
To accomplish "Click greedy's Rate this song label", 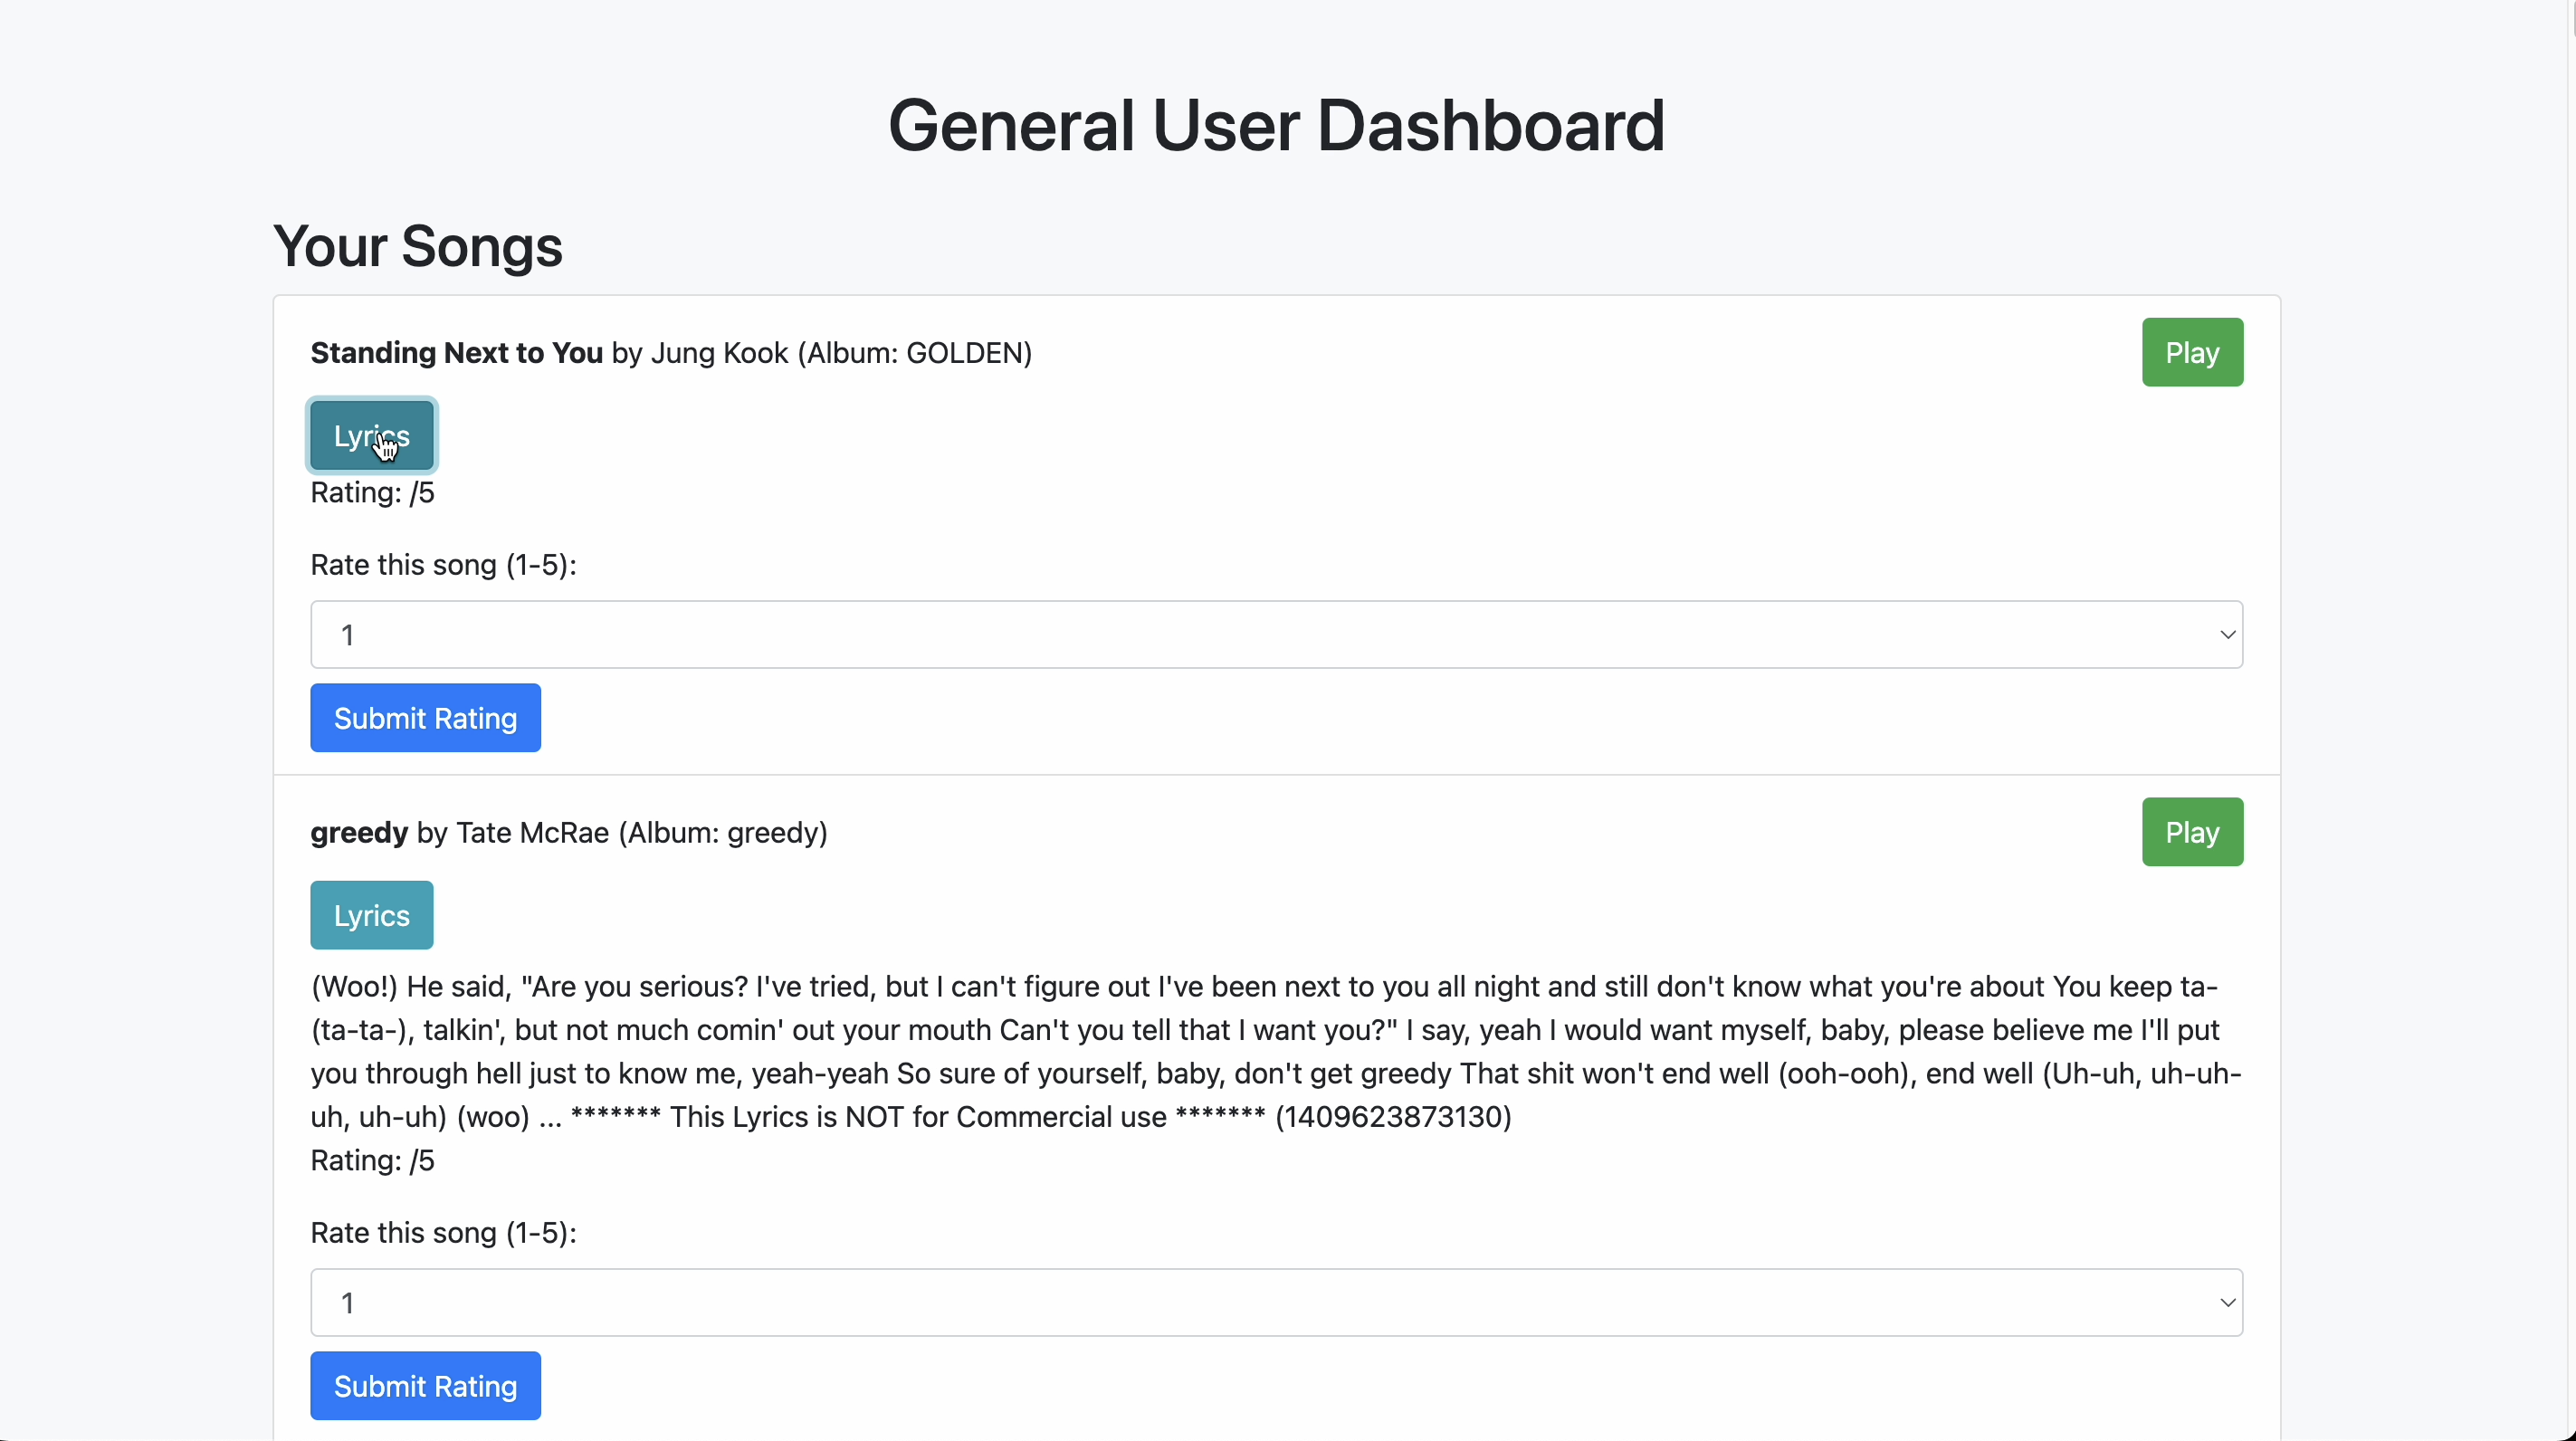I will [443, 1233].
